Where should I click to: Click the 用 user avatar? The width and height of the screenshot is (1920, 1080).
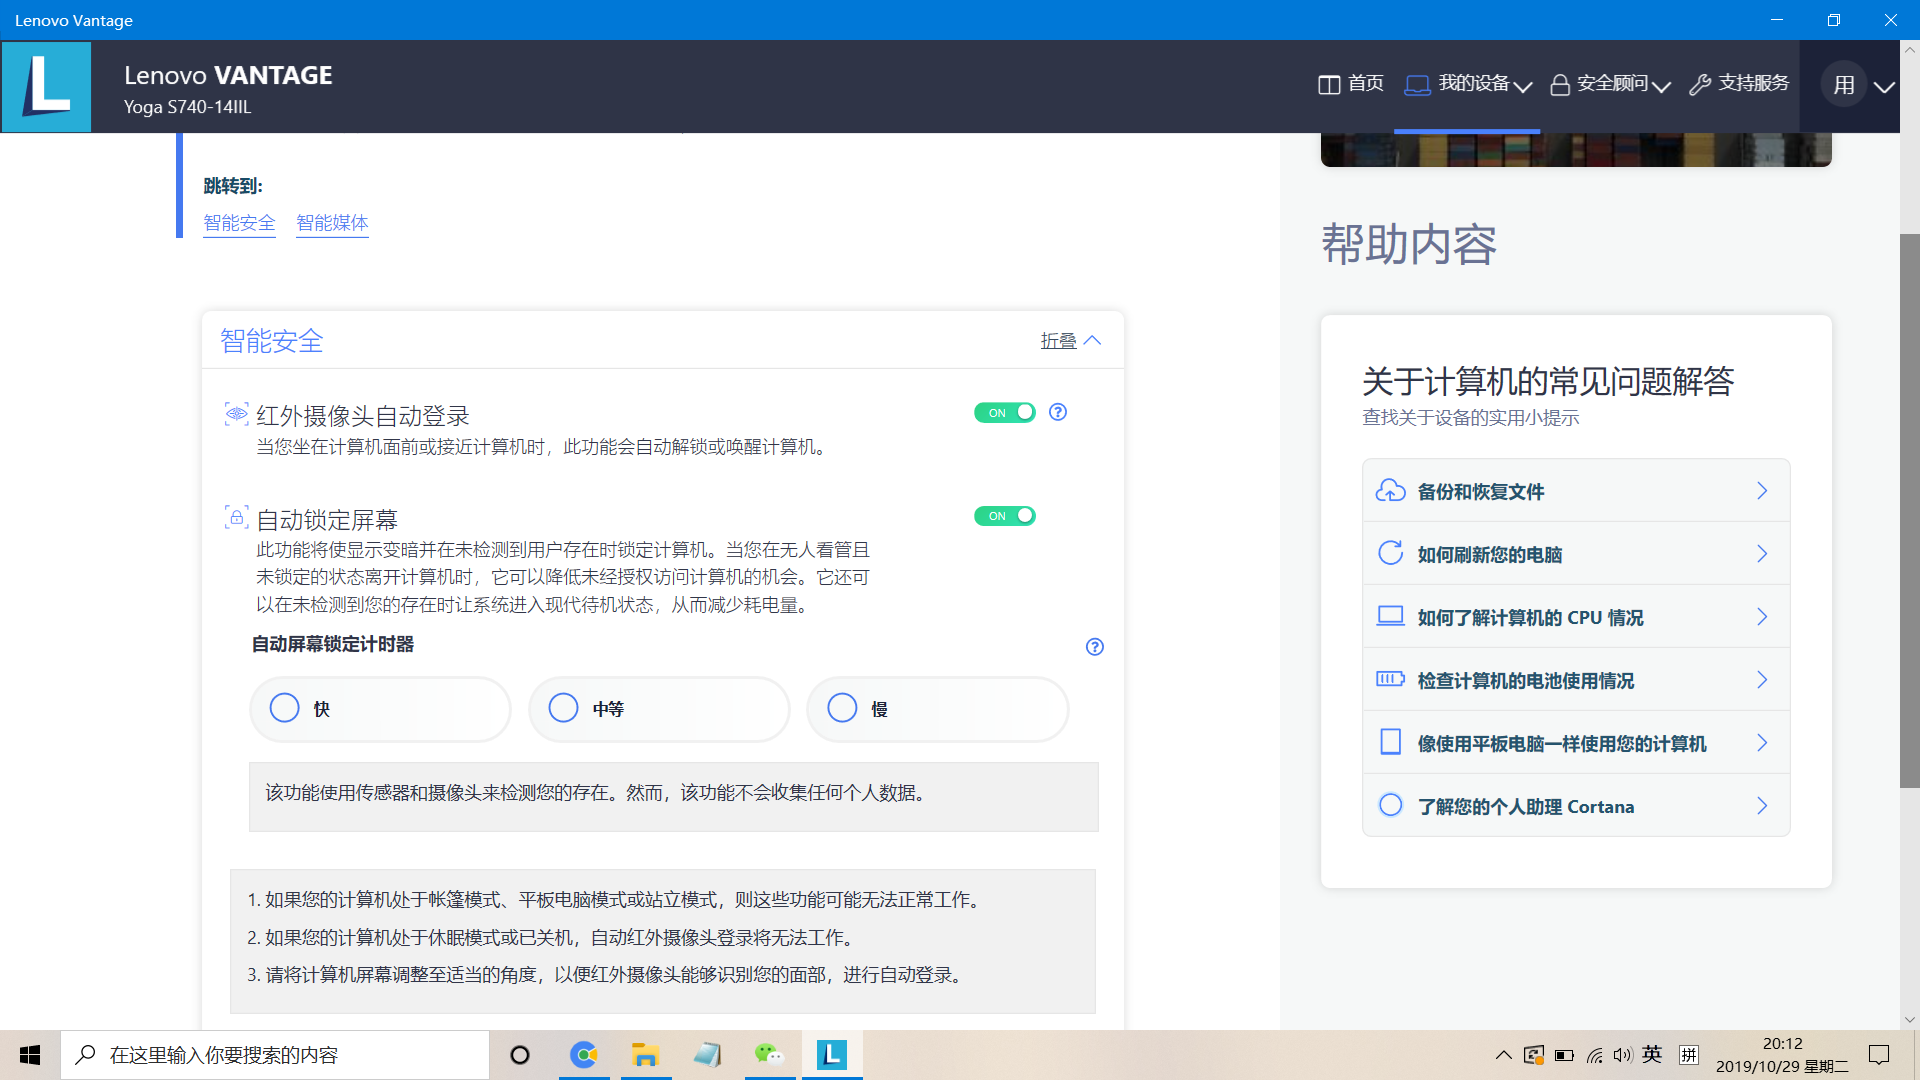click(1844, 86)
